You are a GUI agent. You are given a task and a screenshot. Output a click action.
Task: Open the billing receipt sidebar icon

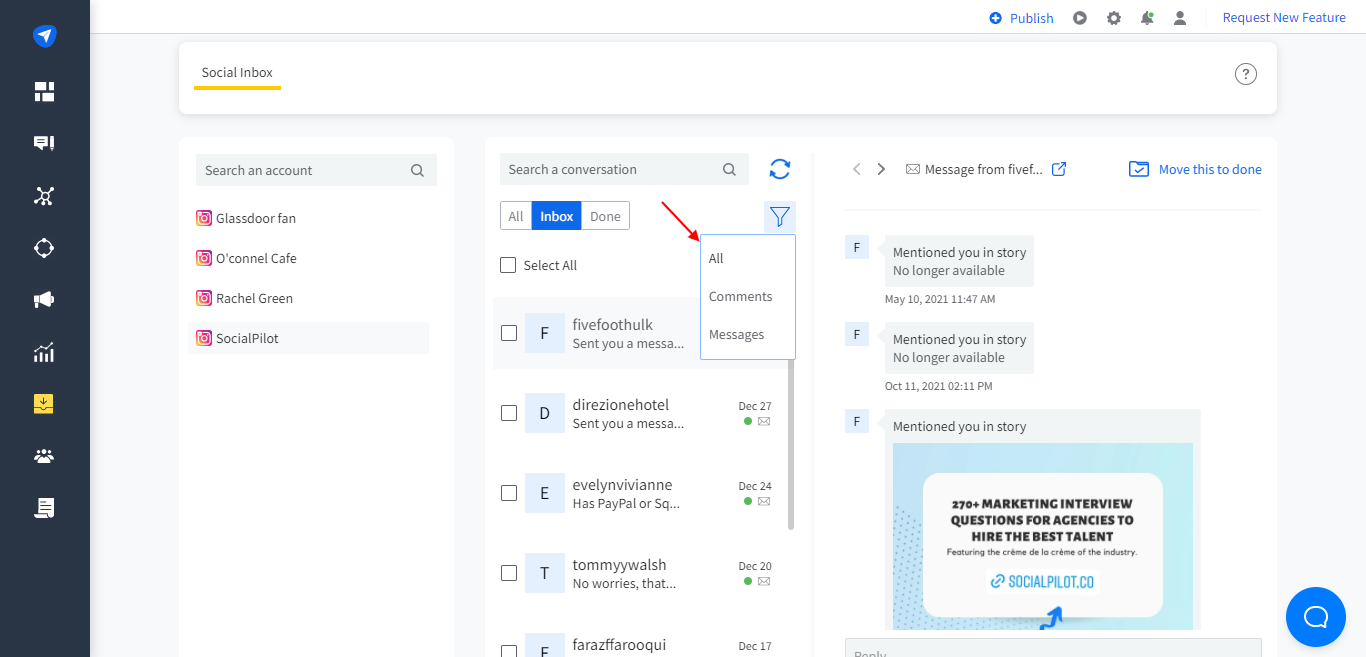pos(44,508)
